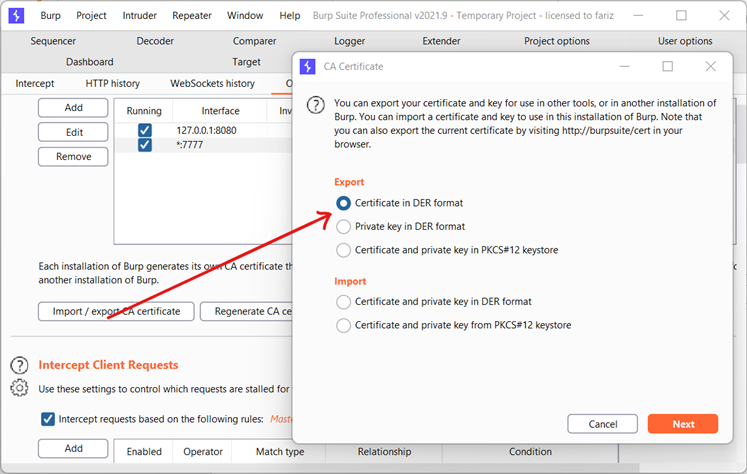Maximize the Burp Suite main window

tap(681, 16)
